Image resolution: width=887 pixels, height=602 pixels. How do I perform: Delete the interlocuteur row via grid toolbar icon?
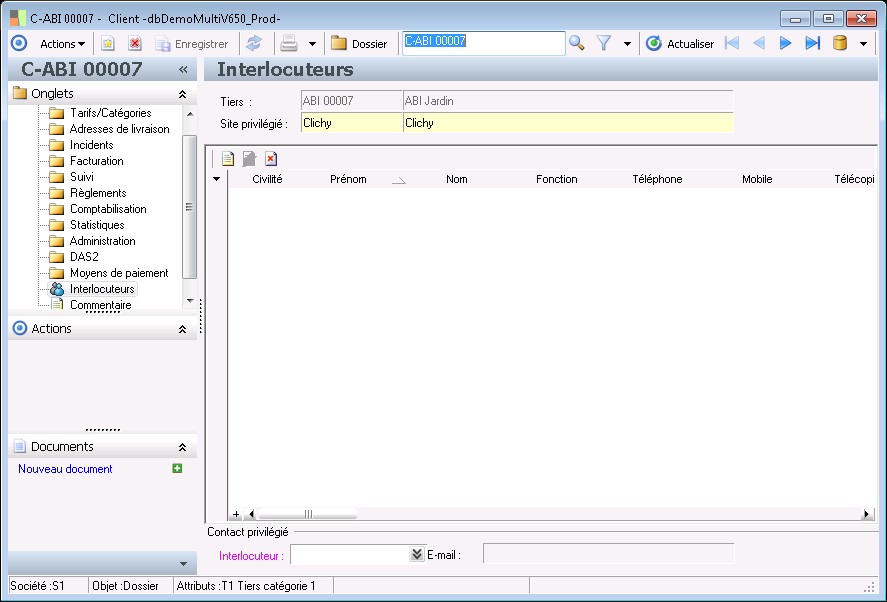[x=271, y=158]
